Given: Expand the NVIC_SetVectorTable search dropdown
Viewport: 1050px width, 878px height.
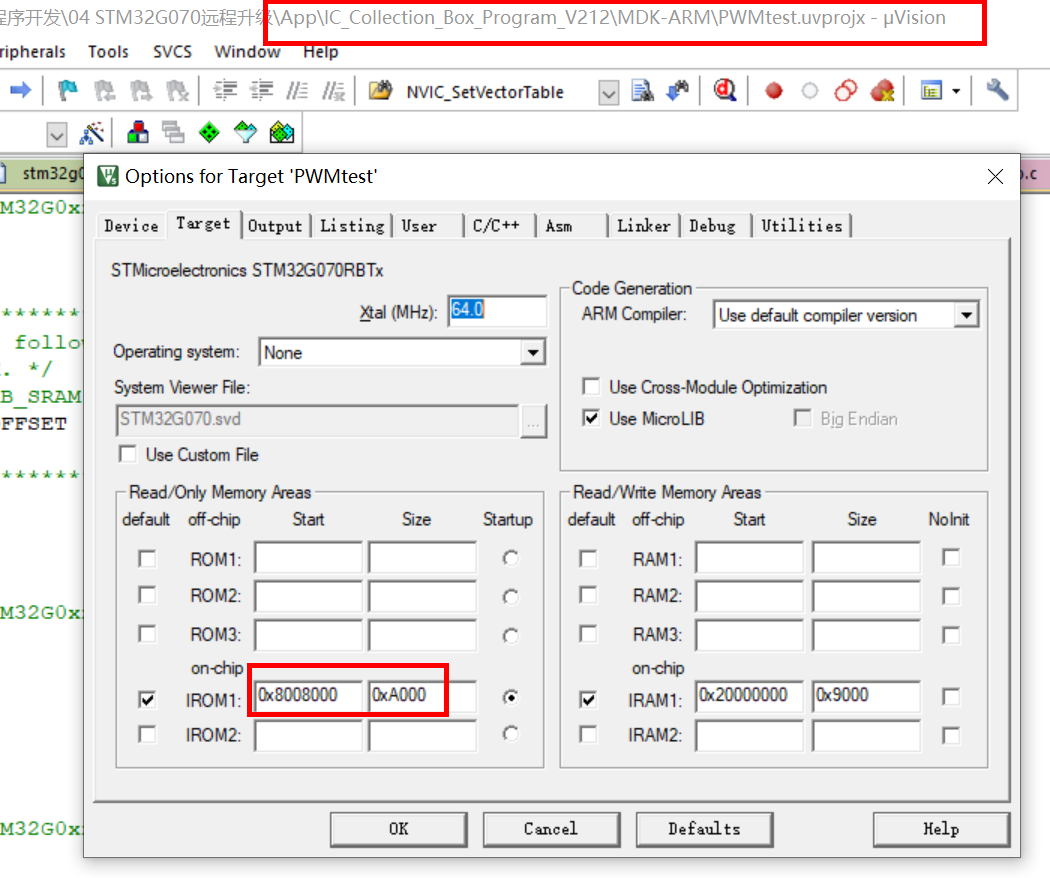Looking at the screenshot, I should click(609, 92).
